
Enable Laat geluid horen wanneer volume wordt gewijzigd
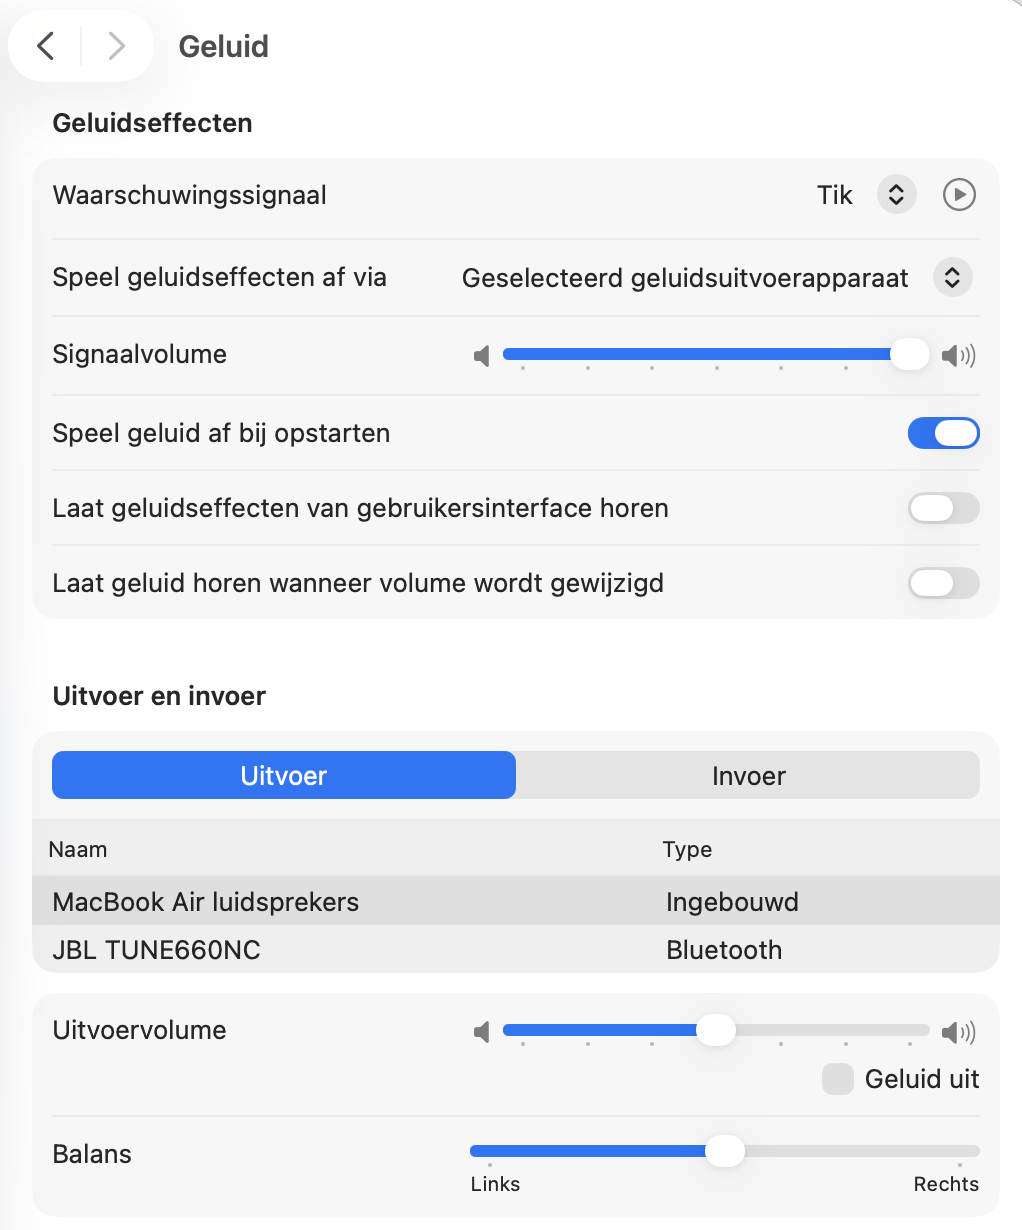pos(943,583)
